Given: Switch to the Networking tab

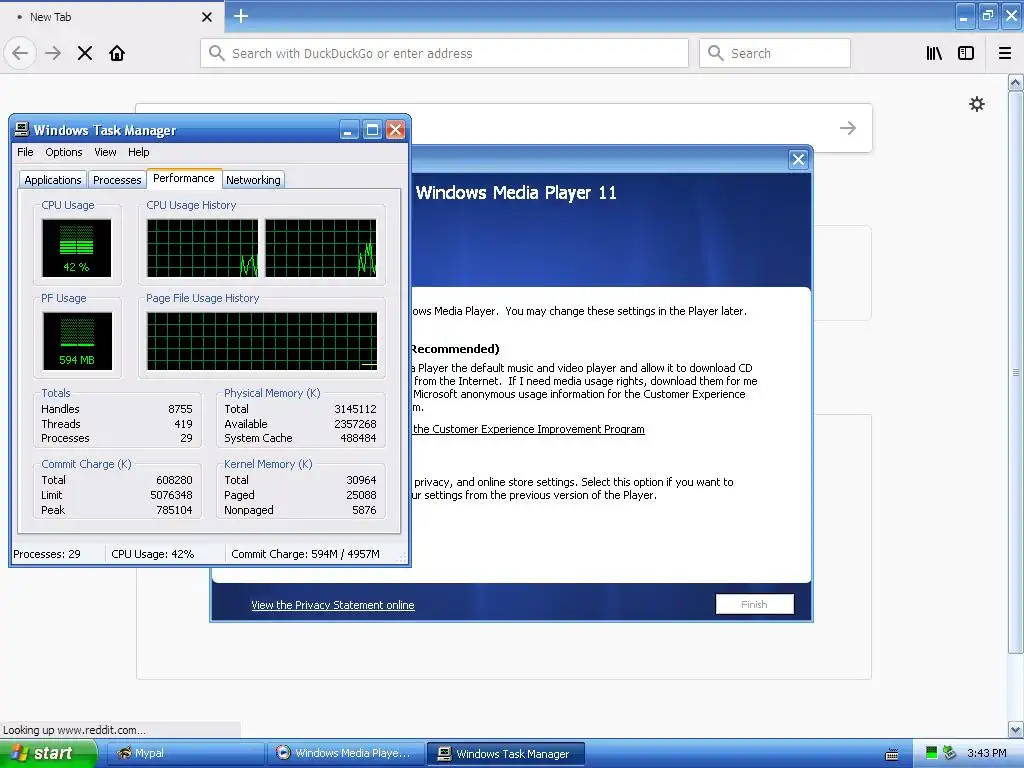Looking at the screenshot, I should coord(253,180).
